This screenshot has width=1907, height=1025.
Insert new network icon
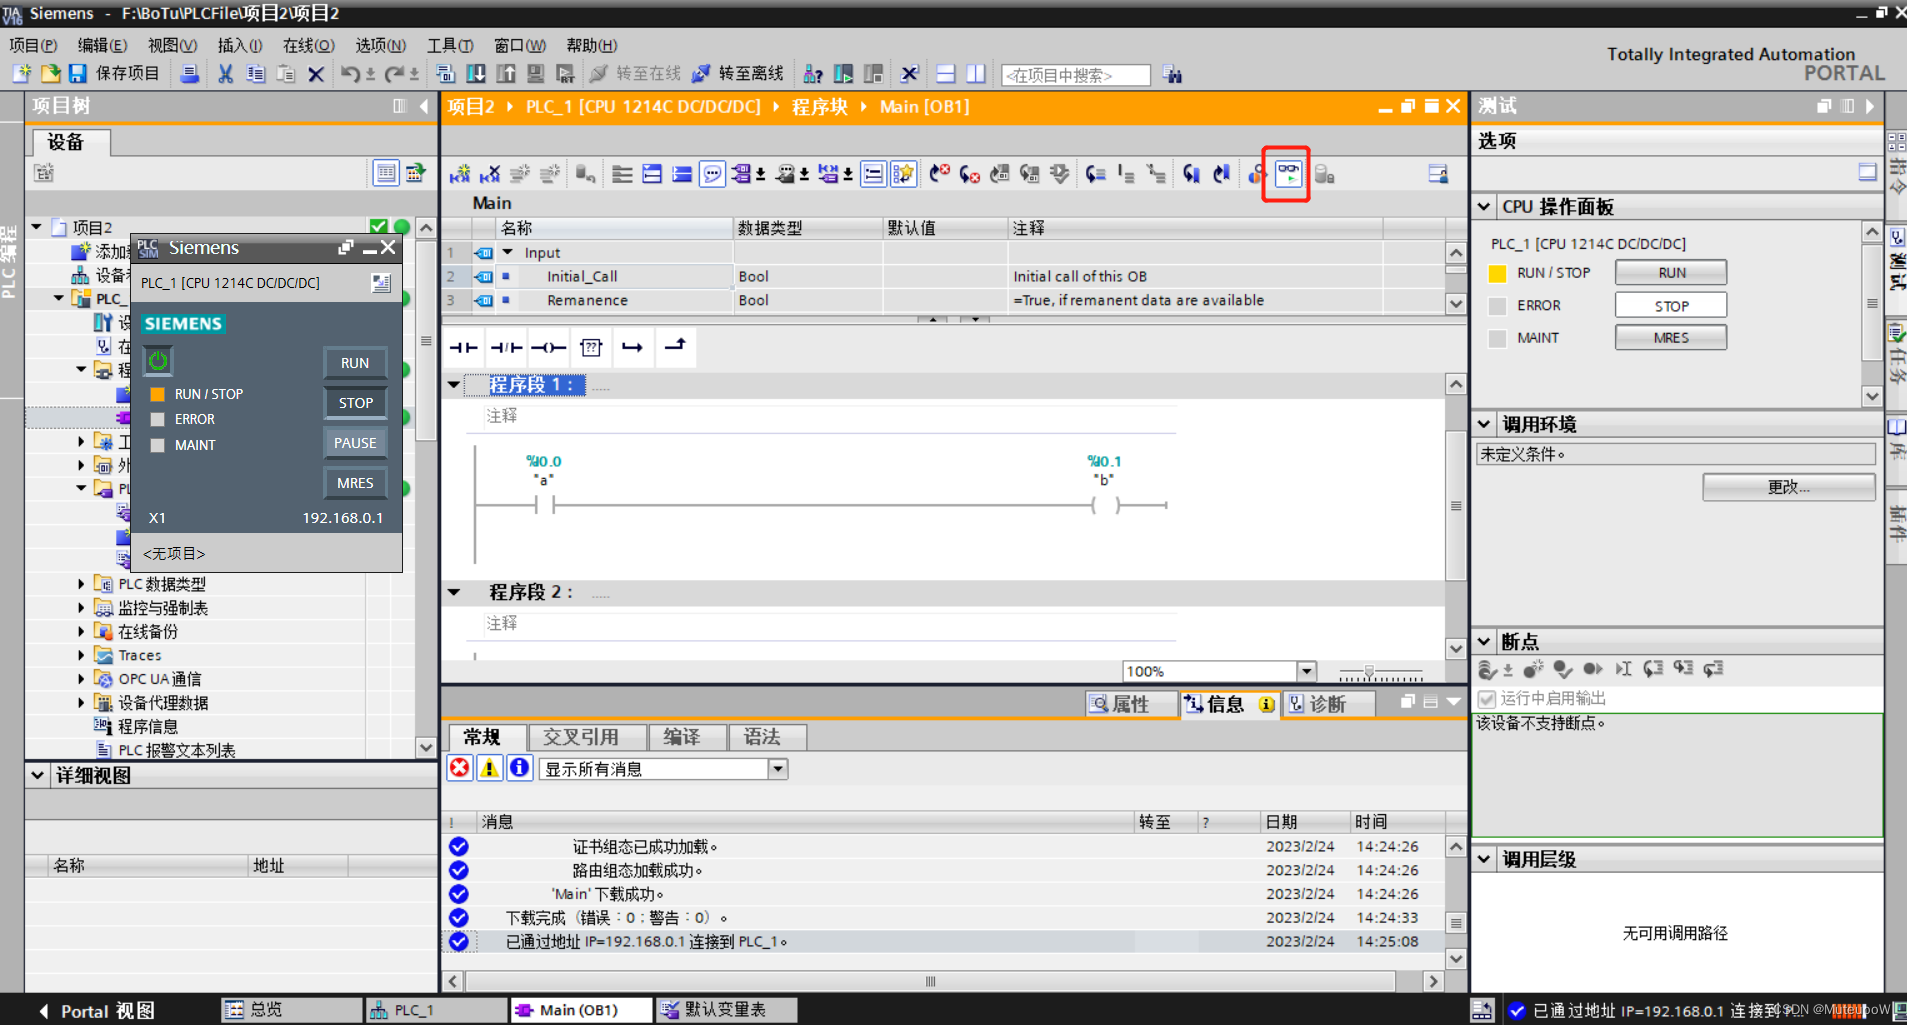click(459, 174)
